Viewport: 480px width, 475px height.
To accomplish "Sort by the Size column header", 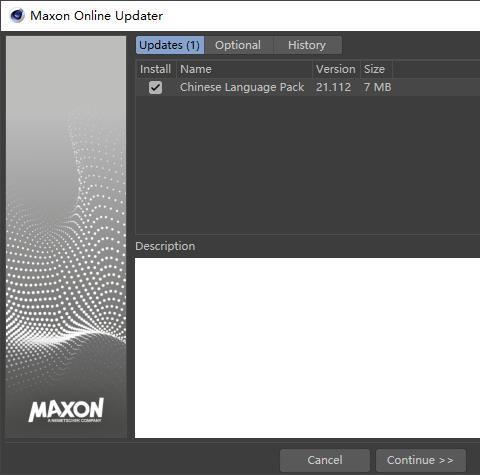I will click(x=376, y=69).
